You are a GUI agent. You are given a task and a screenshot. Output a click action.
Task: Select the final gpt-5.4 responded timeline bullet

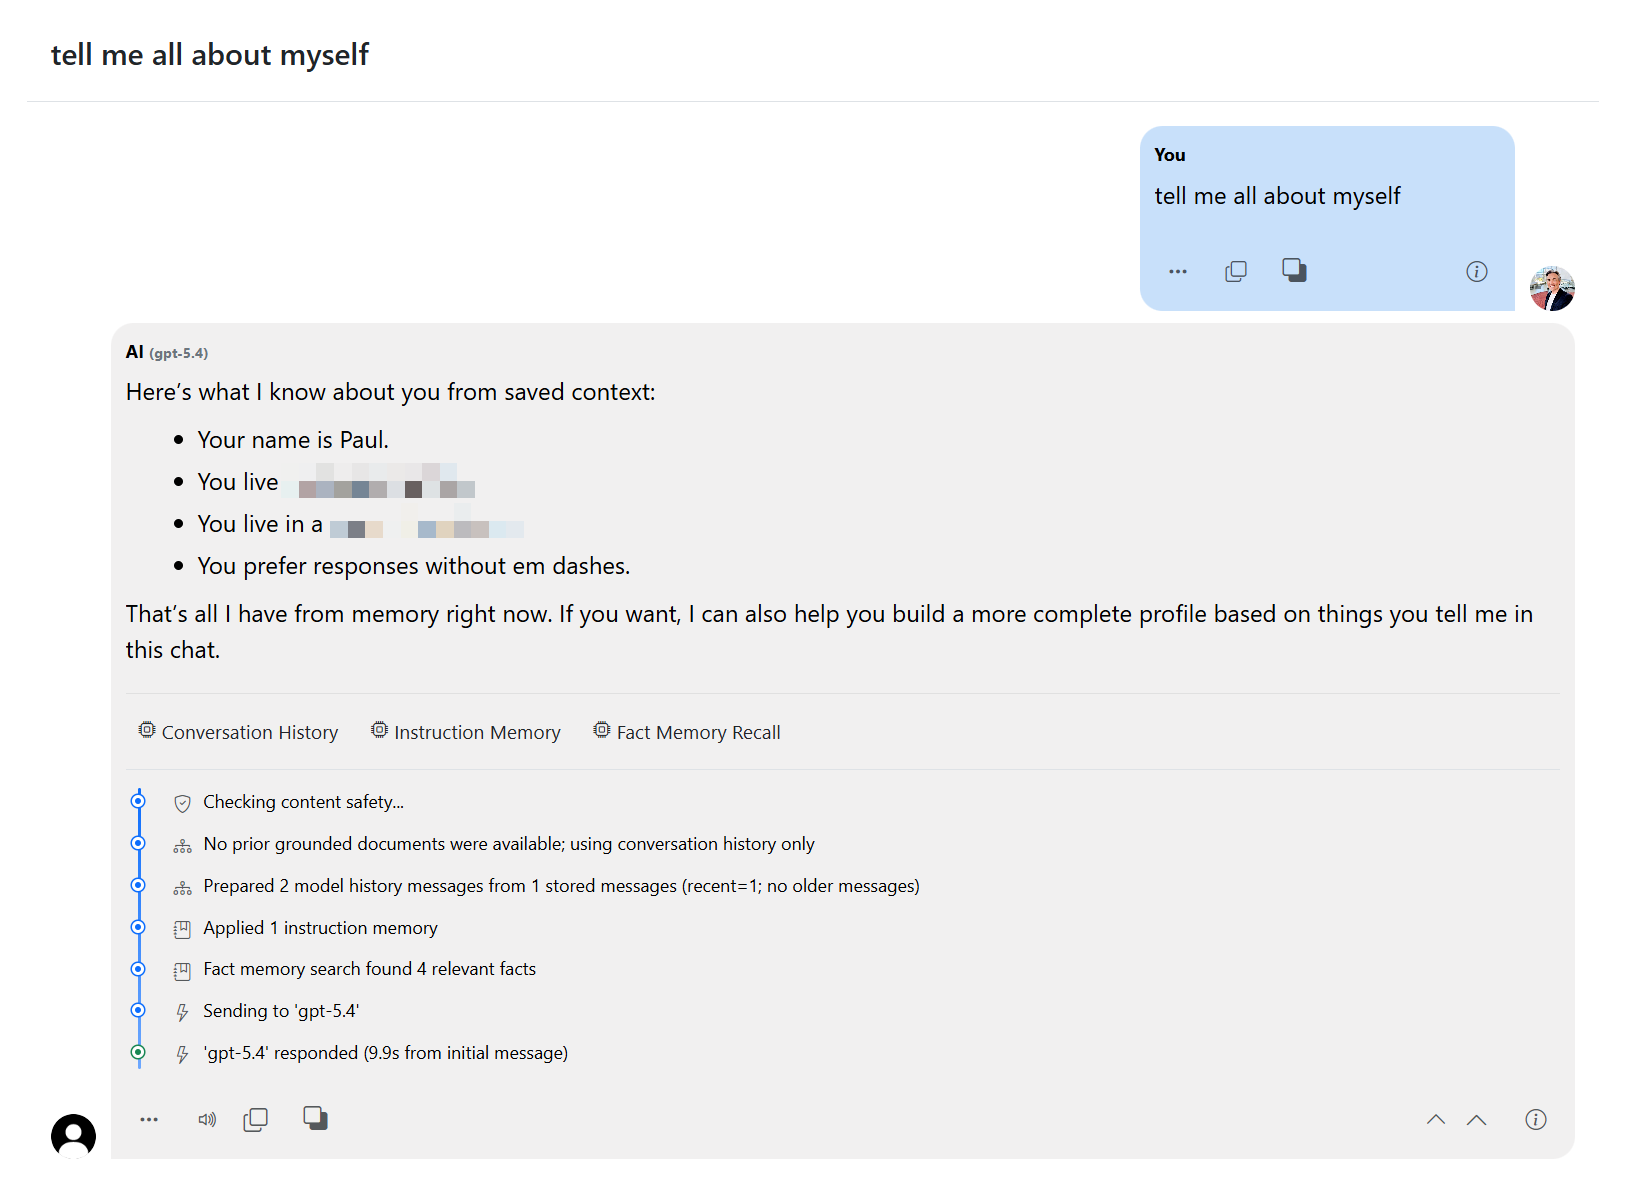coord(138,1053)
